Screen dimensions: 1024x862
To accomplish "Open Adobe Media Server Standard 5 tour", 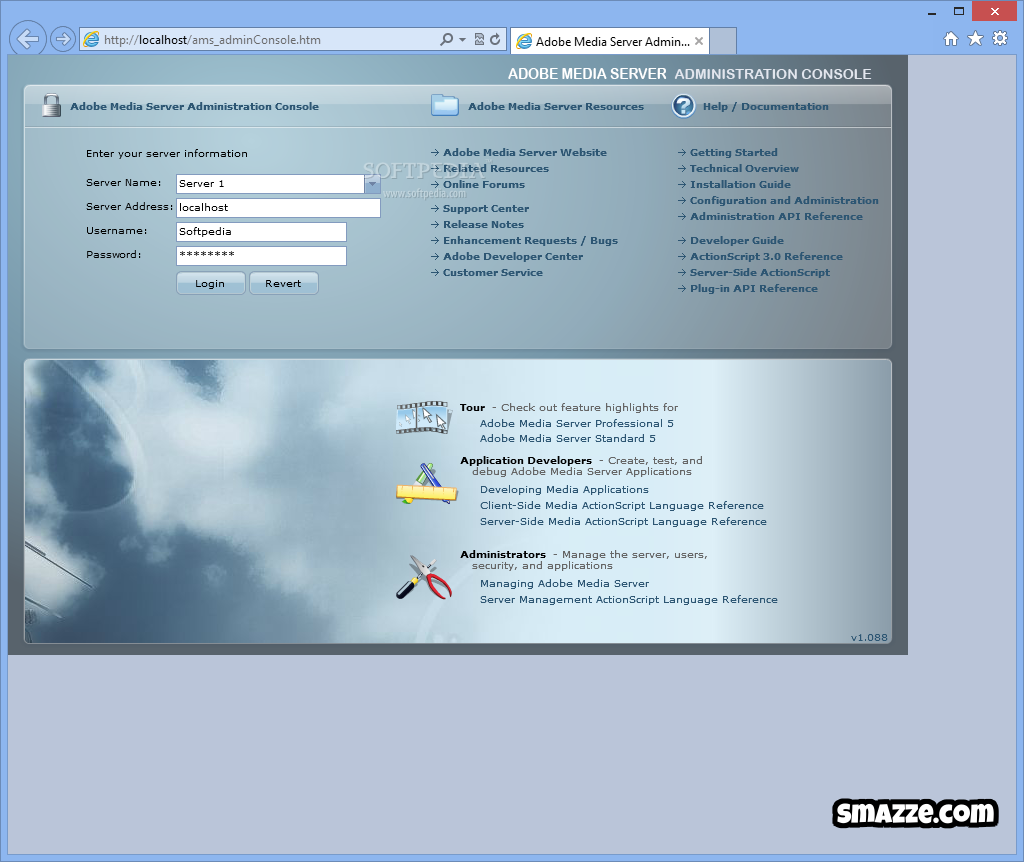I will click(x=568, y=439).
